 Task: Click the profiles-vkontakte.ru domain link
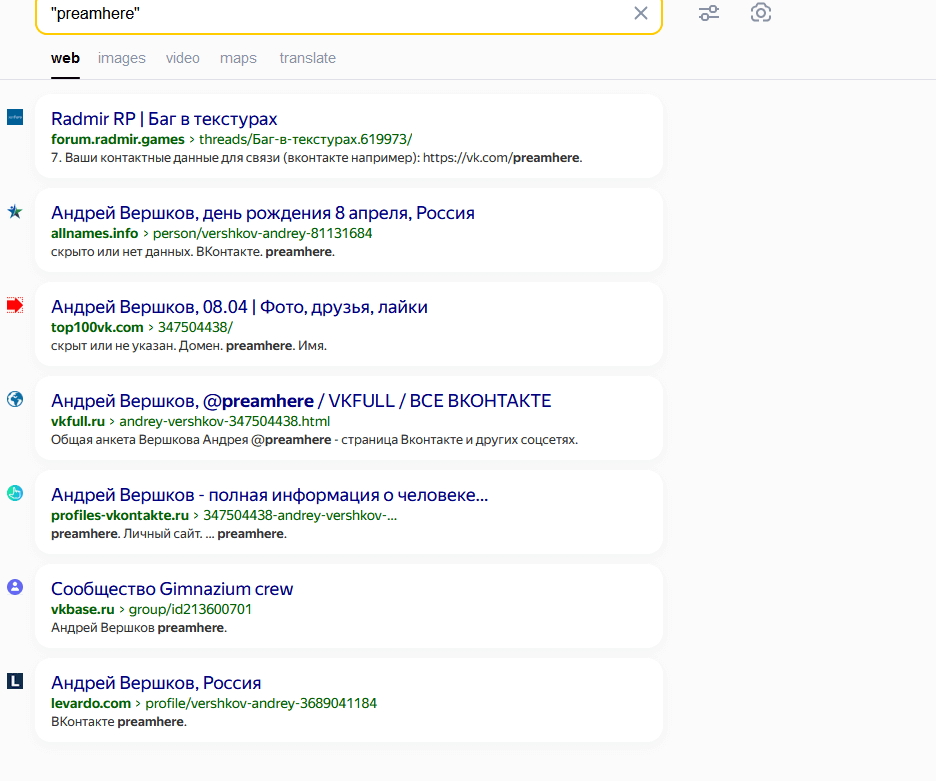pos(120,515)
